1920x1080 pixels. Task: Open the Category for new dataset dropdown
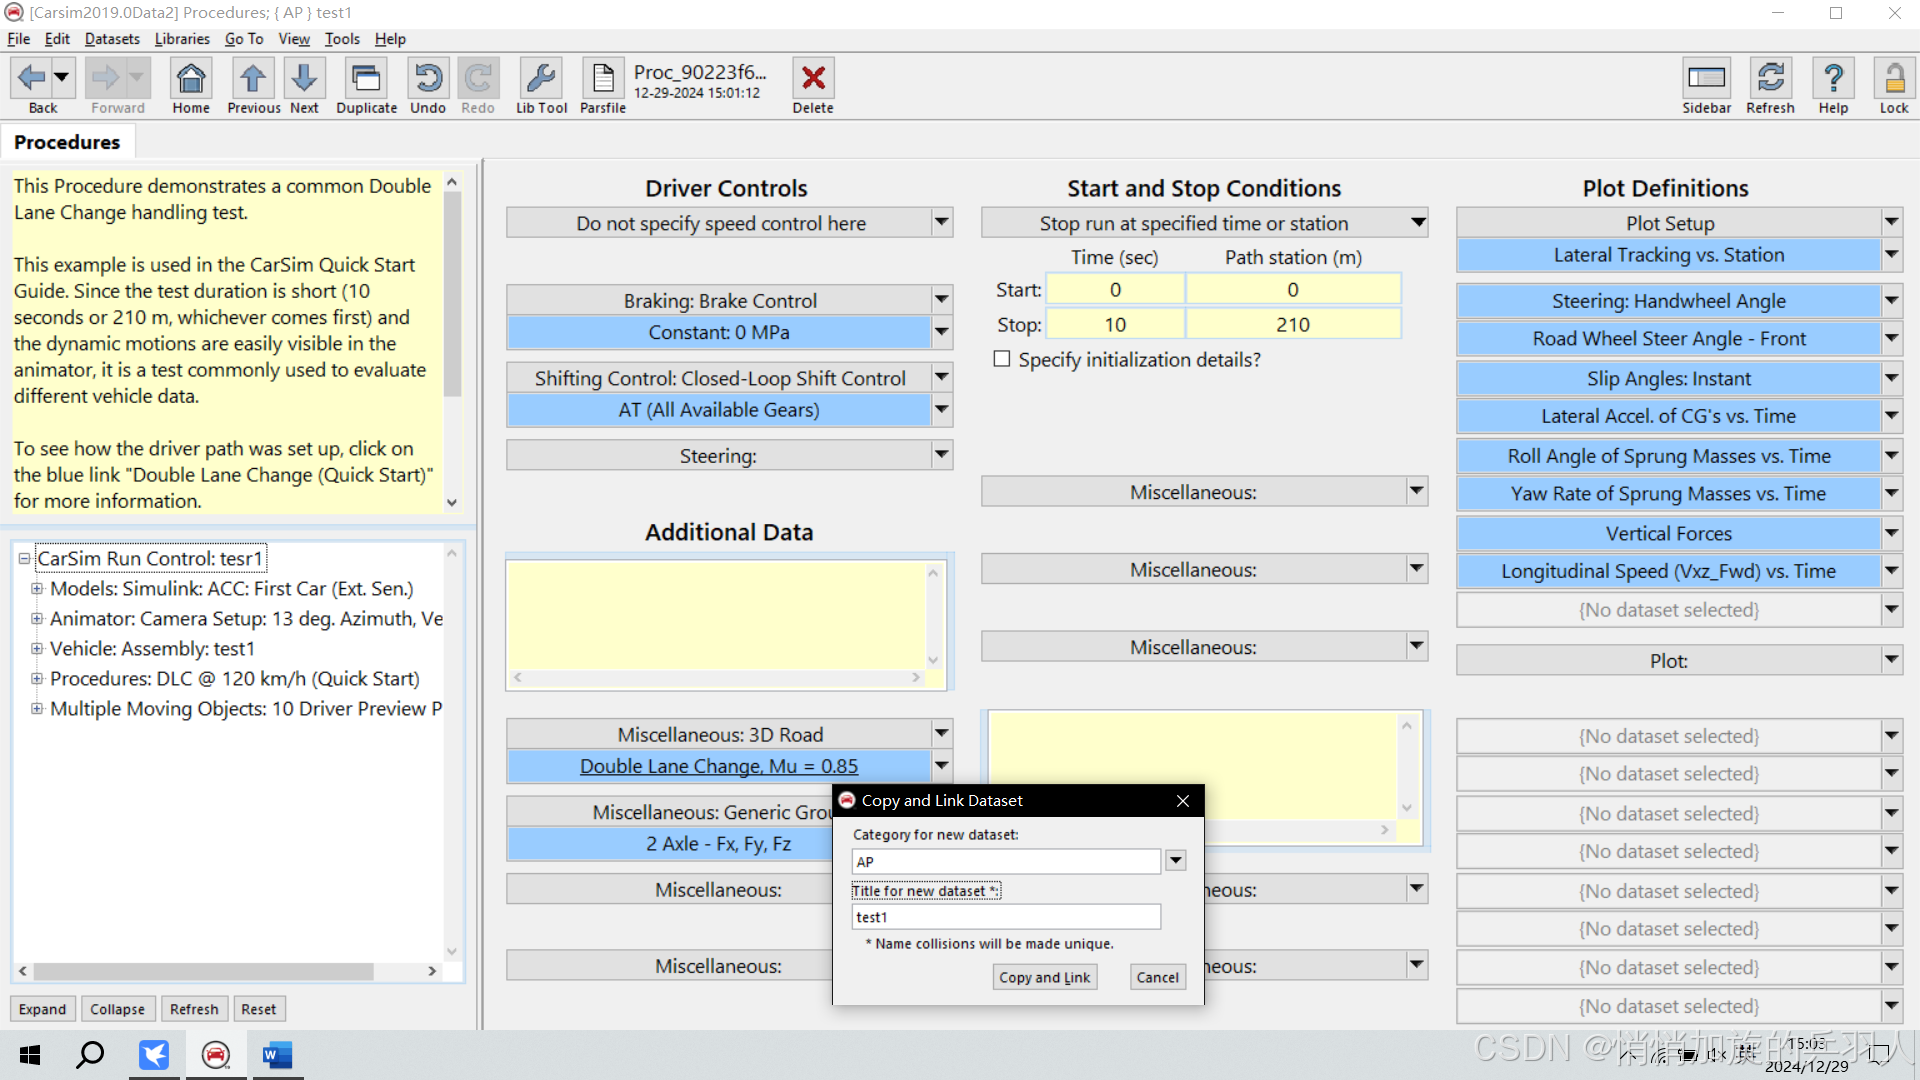[x=1176, y=861]
